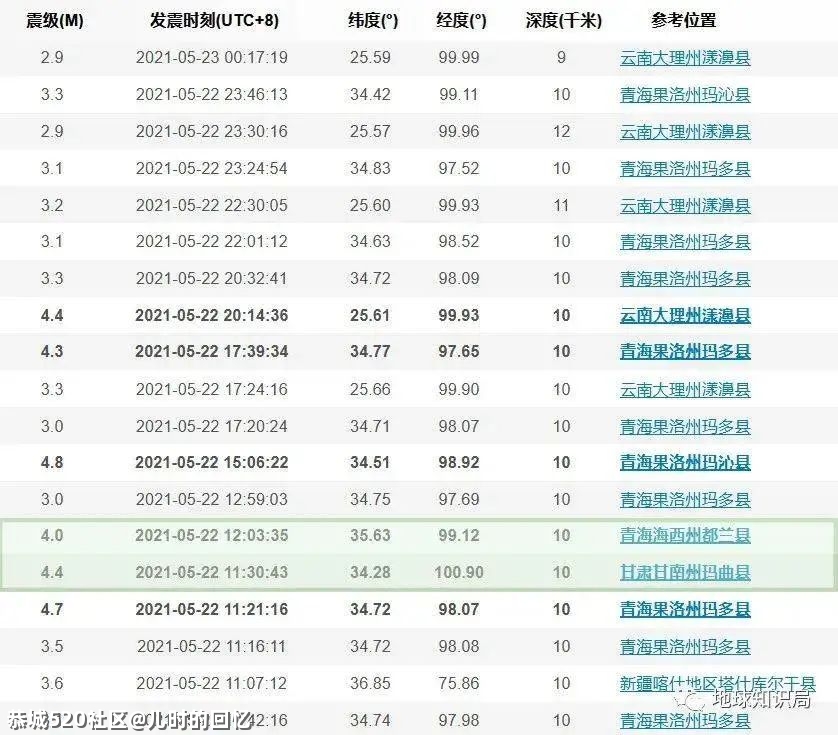This screenshot has height=735, width=838.
Task: Open 青海果洛州玛多县 link in the 17:20:24 row
Action: tap(685, 426)
